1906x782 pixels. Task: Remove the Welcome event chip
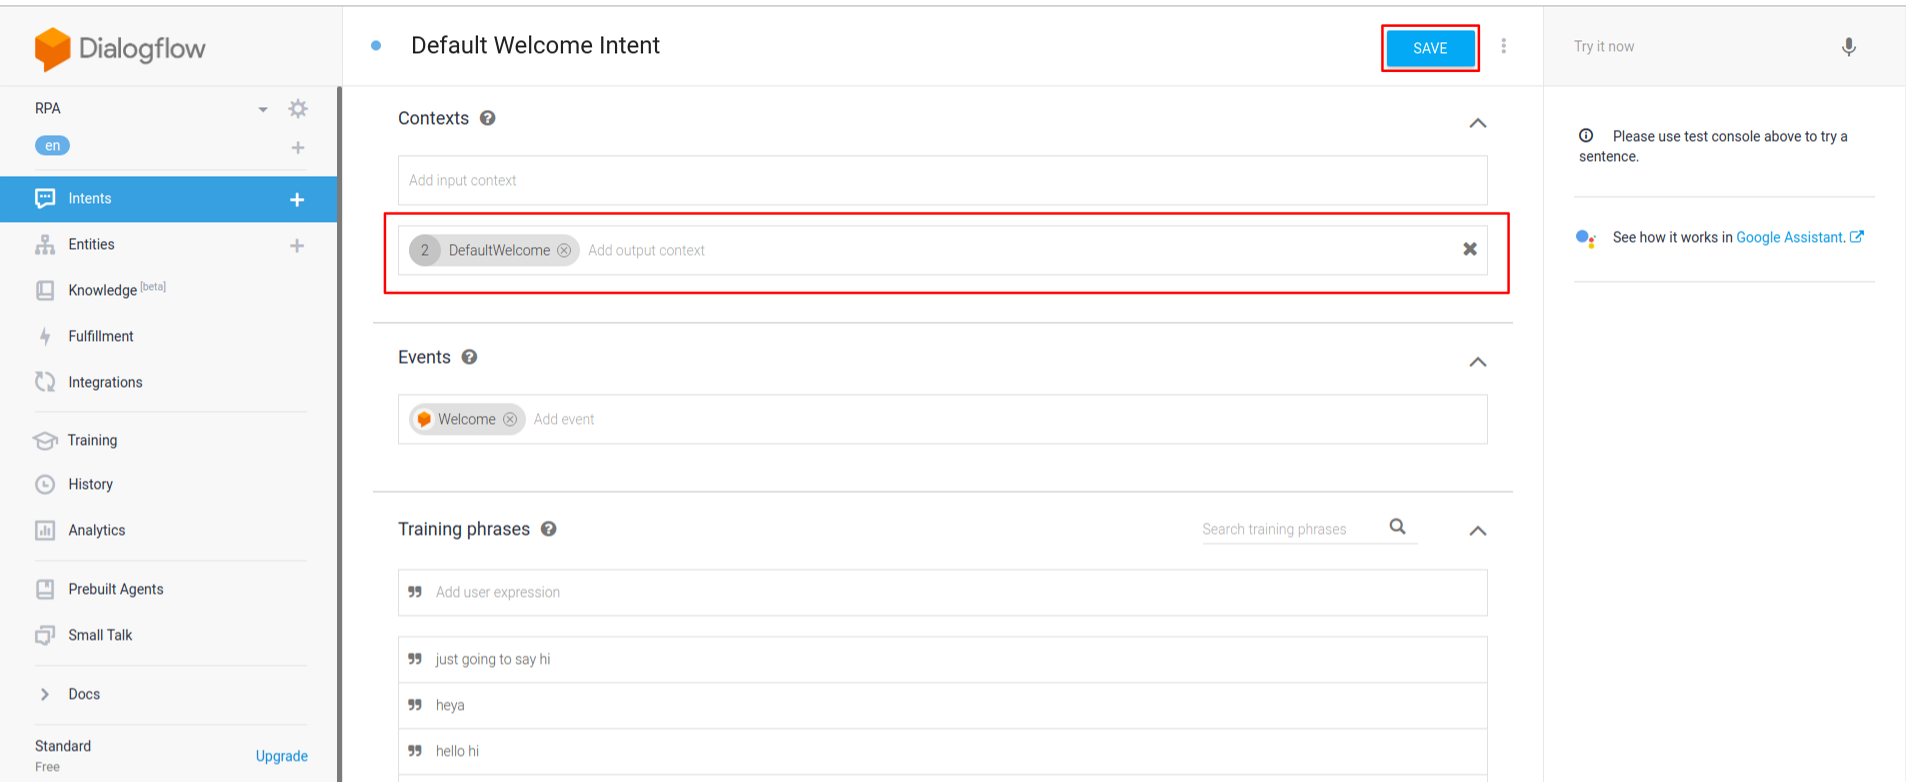(510, 419)
